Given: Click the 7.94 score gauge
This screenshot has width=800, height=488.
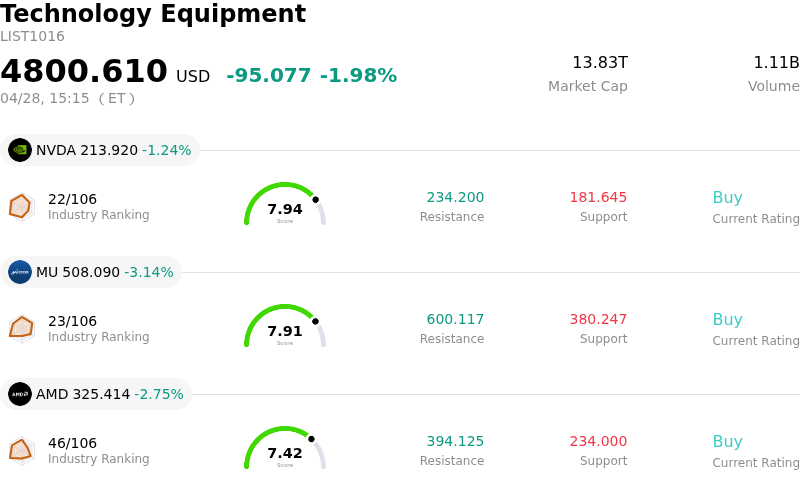Looking at the screenshot, I should 285,206.
